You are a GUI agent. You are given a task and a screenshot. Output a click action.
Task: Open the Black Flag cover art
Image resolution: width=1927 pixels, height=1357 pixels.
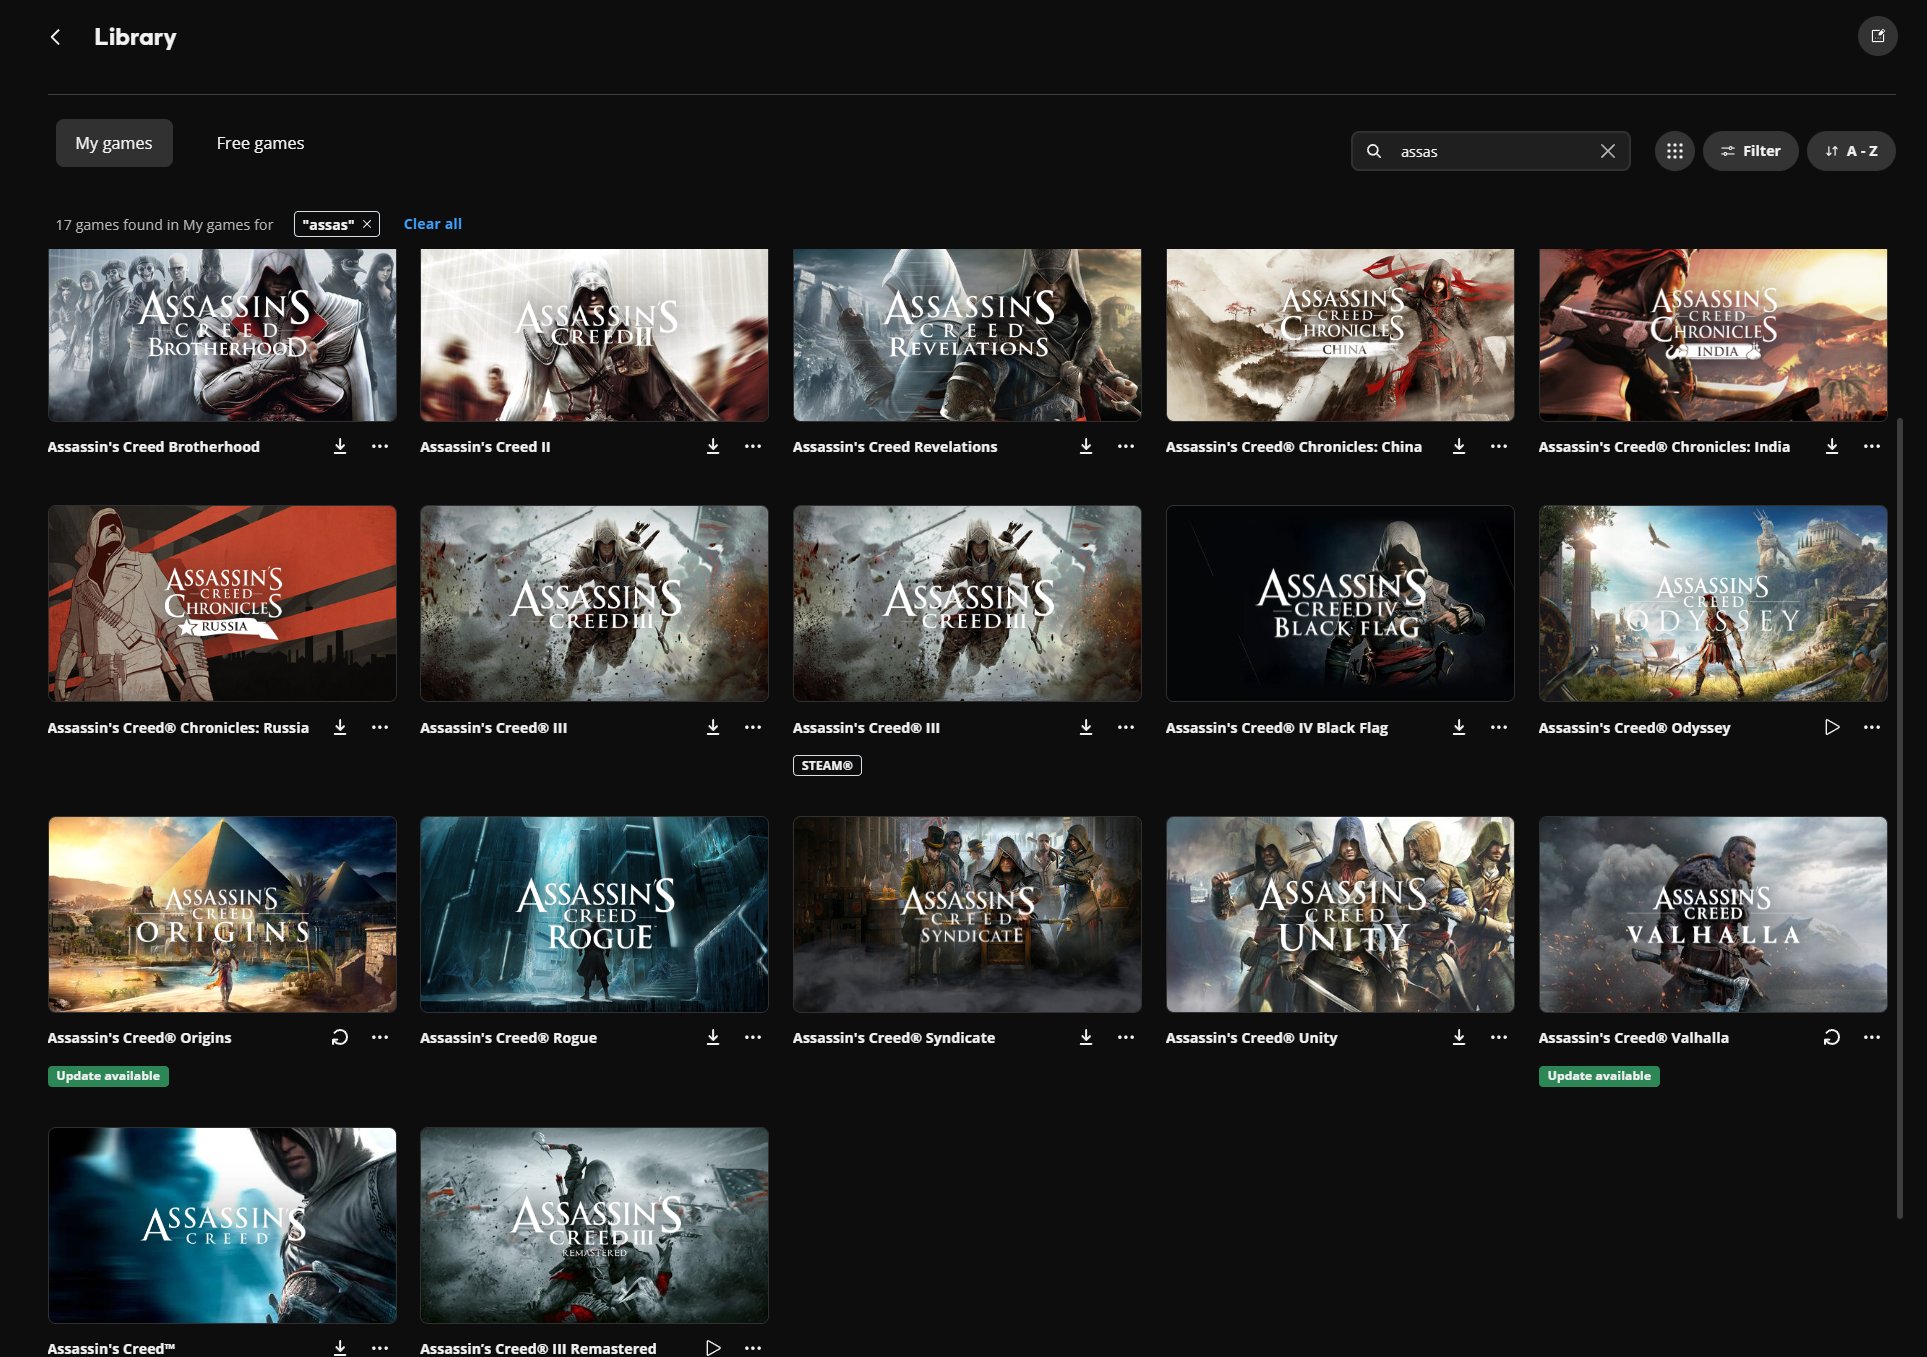click(1340, 603)
